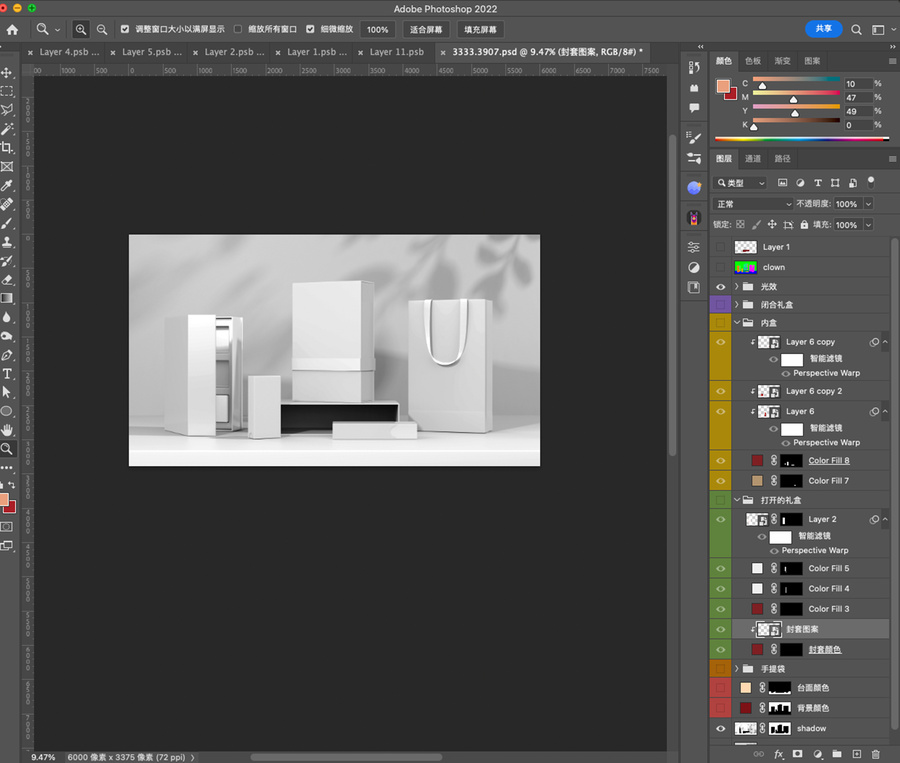Viewport: 900px width, 763px height.
Task: Collapse the 内盒 group
Action: point(737,323)
